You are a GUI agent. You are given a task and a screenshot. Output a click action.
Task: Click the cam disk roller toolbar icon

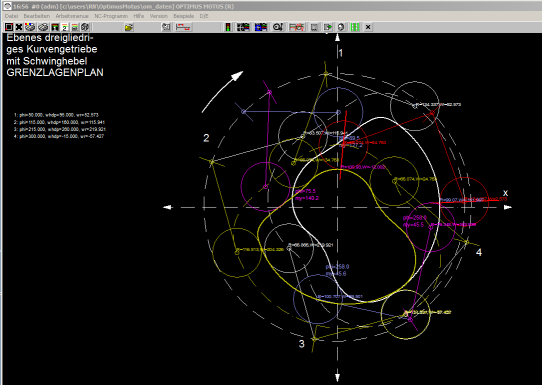pos(278,27)
